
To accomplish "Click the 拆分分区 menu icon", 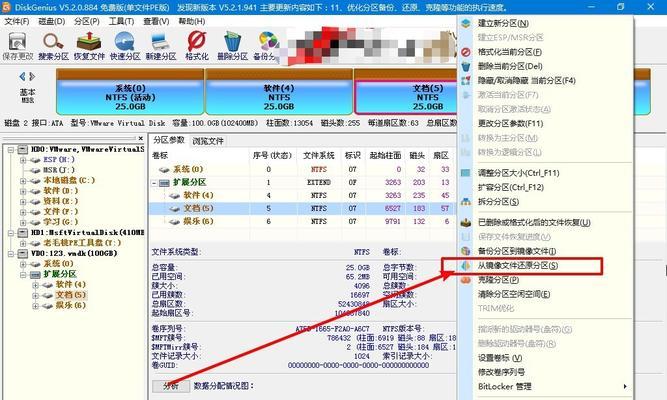I will tap(466, 202).
